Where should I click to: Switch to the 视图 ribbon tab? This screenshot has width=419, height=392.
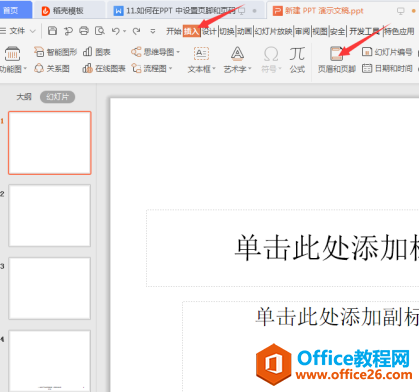320,31
